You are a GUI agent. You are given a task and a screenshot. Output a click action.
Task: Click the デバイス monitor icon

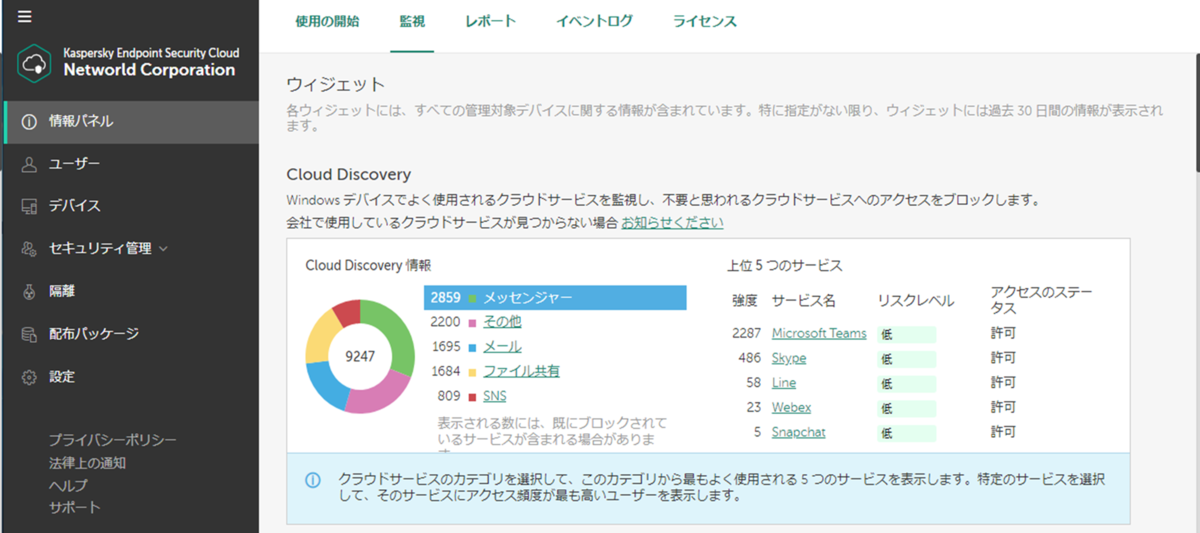(29, 206)
